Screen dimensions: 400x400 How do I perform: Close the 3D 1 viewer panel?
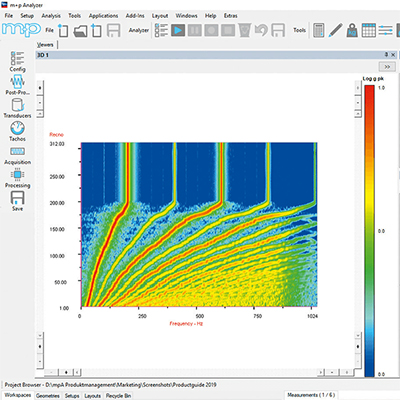(x=393, y=55)
